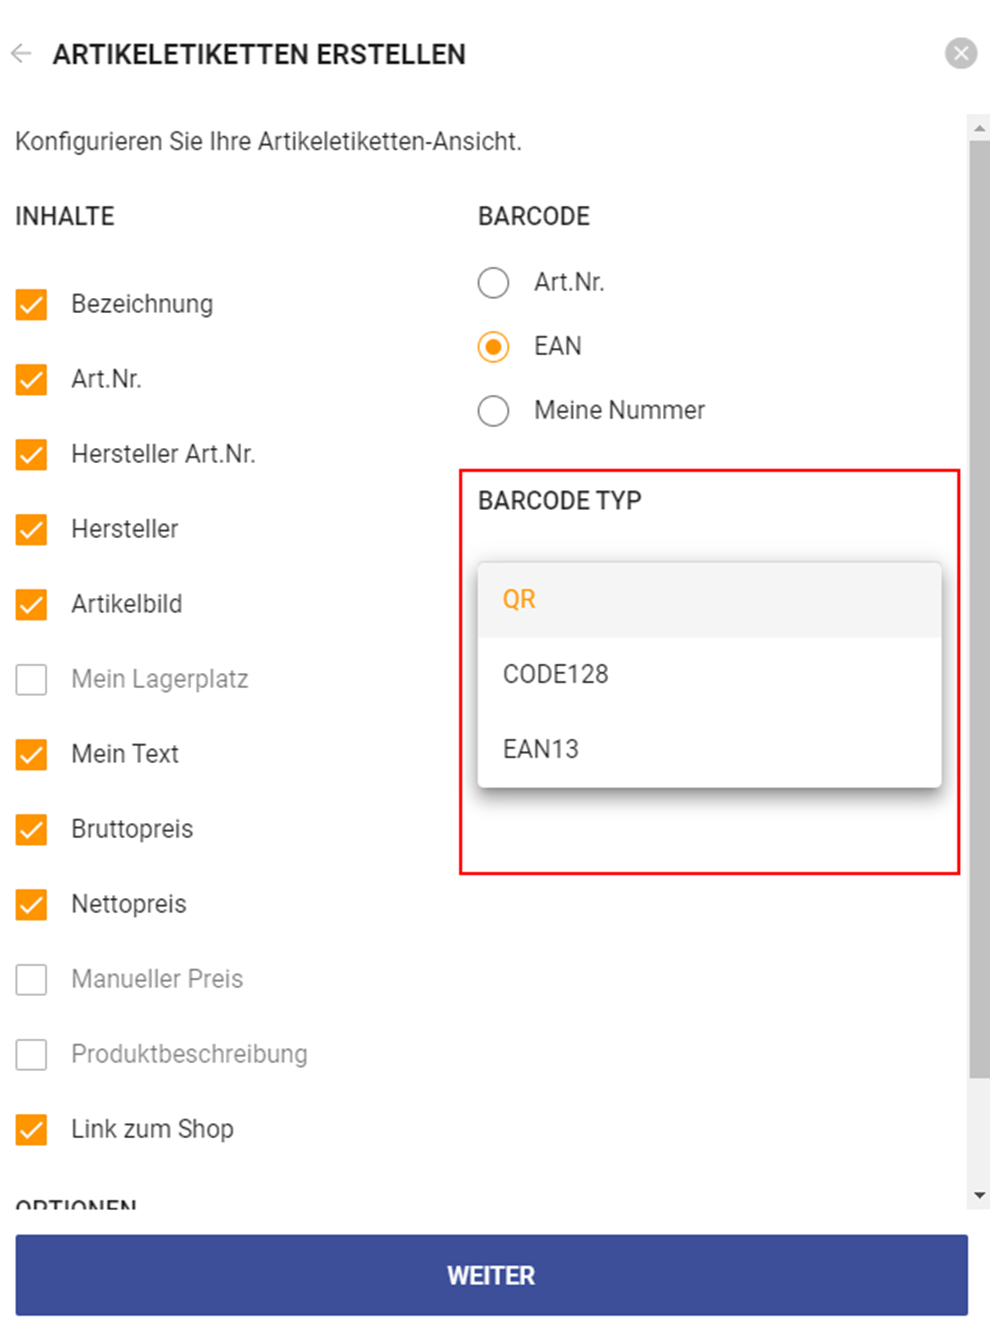
Task: Uncheck the Bezeichnung checkbox
Action: [x=32, y=304]
